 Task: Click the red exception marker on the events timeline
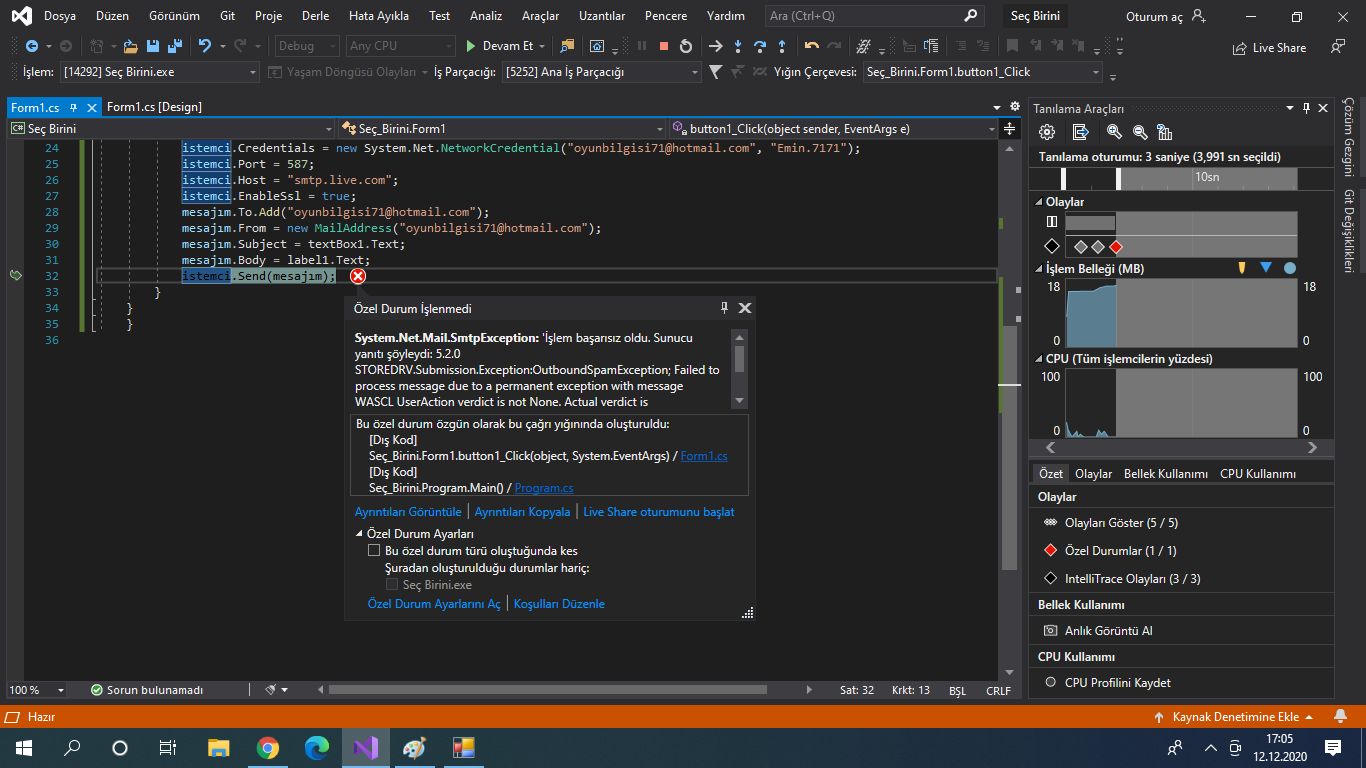point(1116,246)
